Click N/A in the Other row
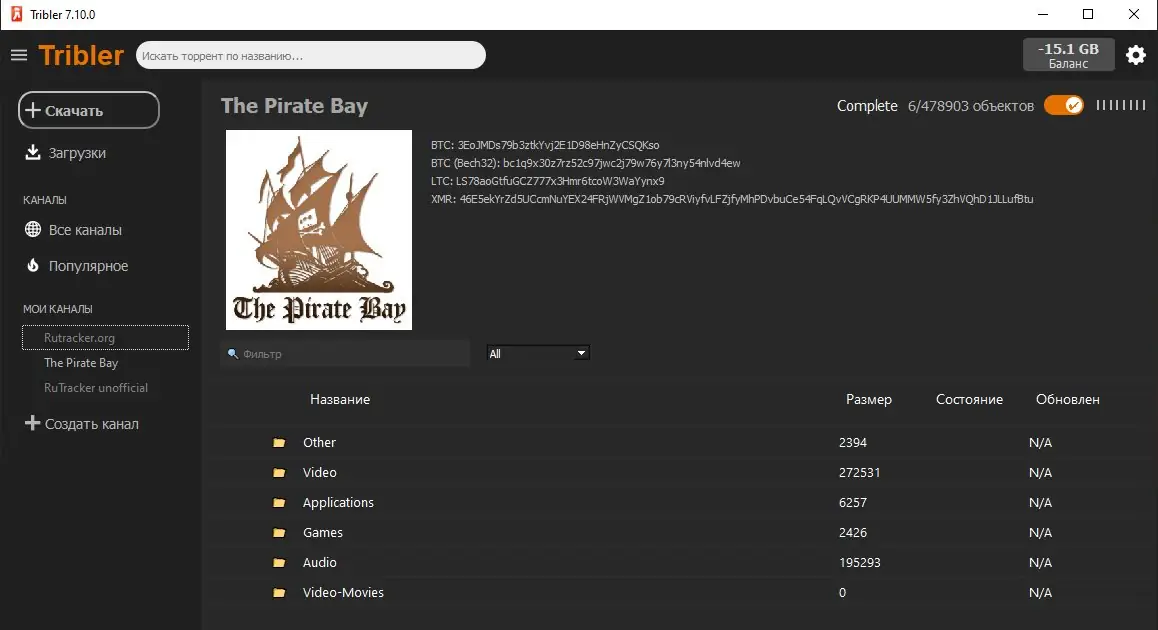 pyautogui.click(x=1040, y=442)
